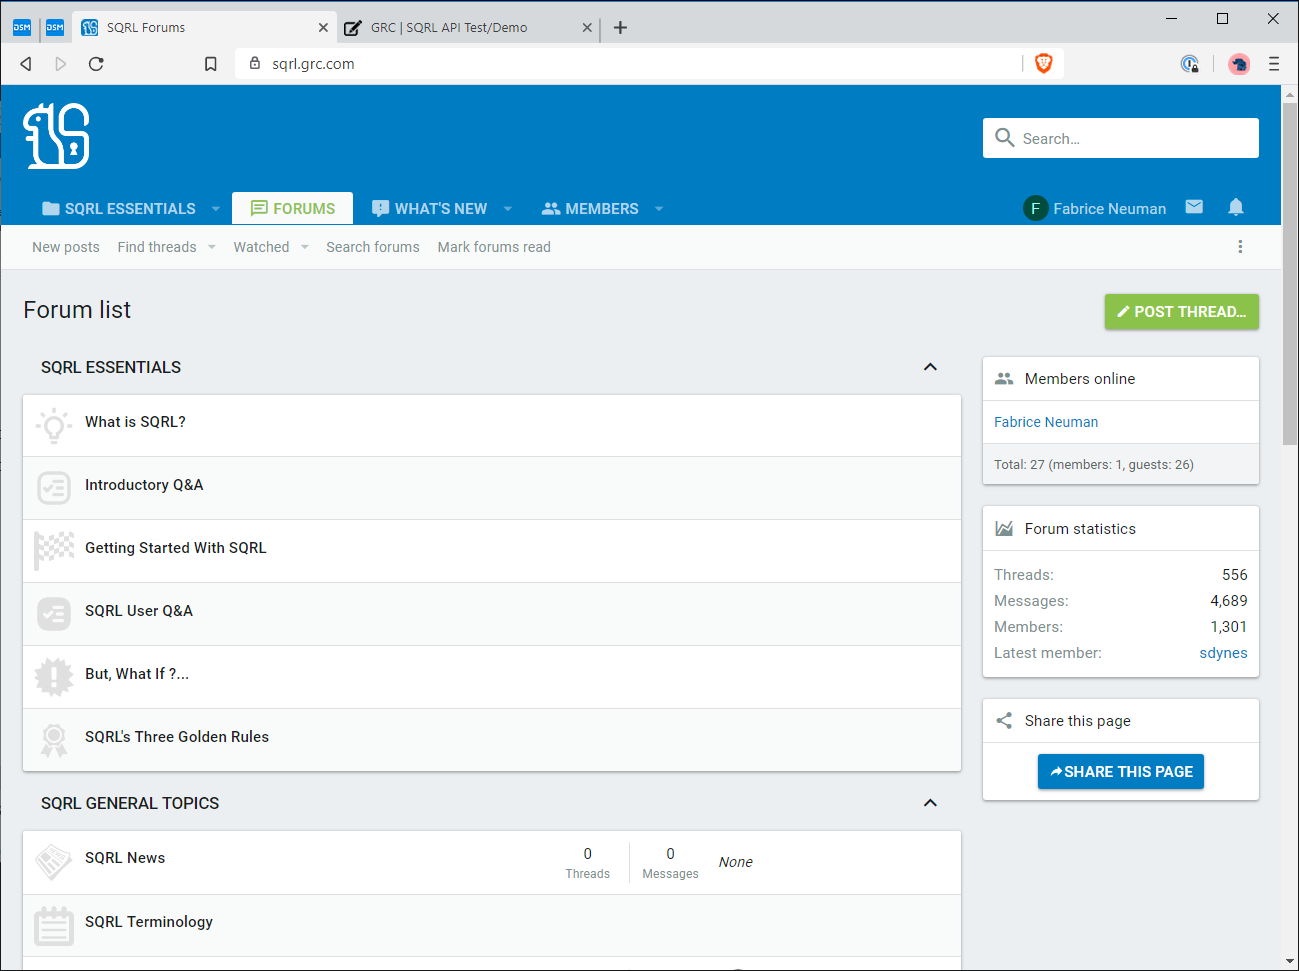Screen dimensions: 1299x971
Task: Expand the Watched dropdown arrow
Action: pyautogui.click(x=305, y=247)
